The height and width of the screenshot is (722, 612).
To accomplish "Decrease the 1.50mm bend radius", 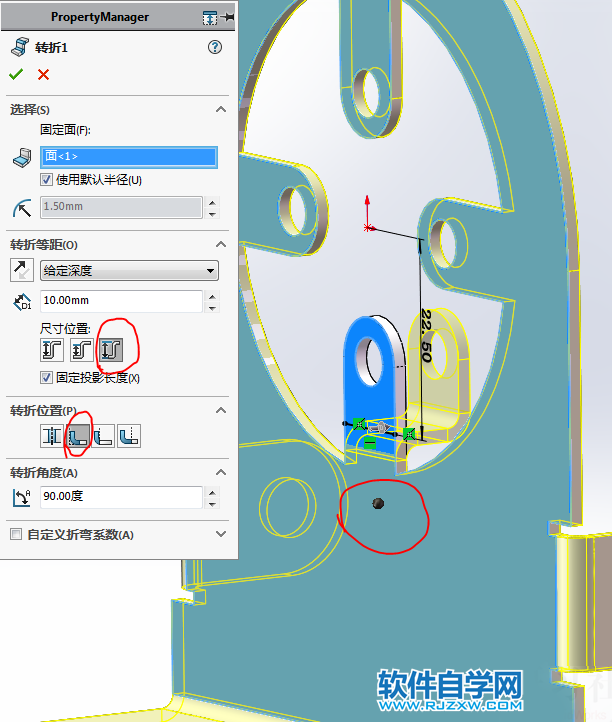I will (212, 214).
